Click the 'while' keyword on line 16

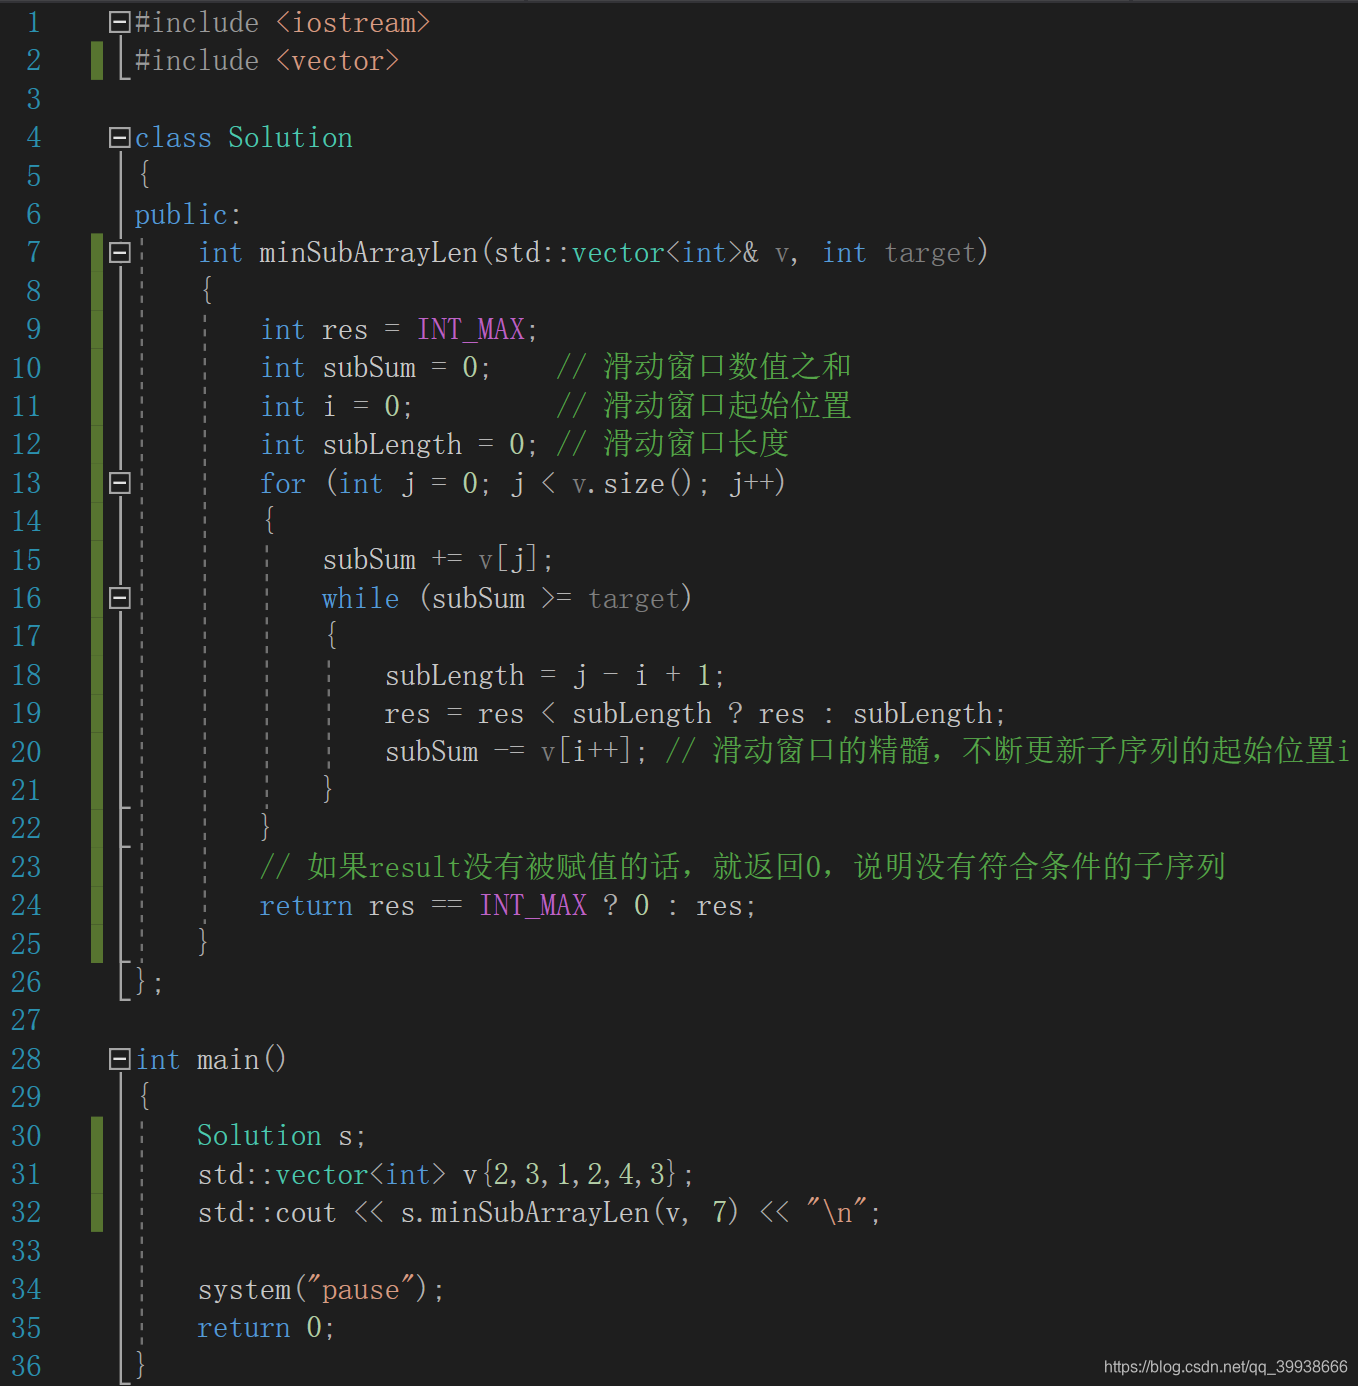click(x=360, y=598)
